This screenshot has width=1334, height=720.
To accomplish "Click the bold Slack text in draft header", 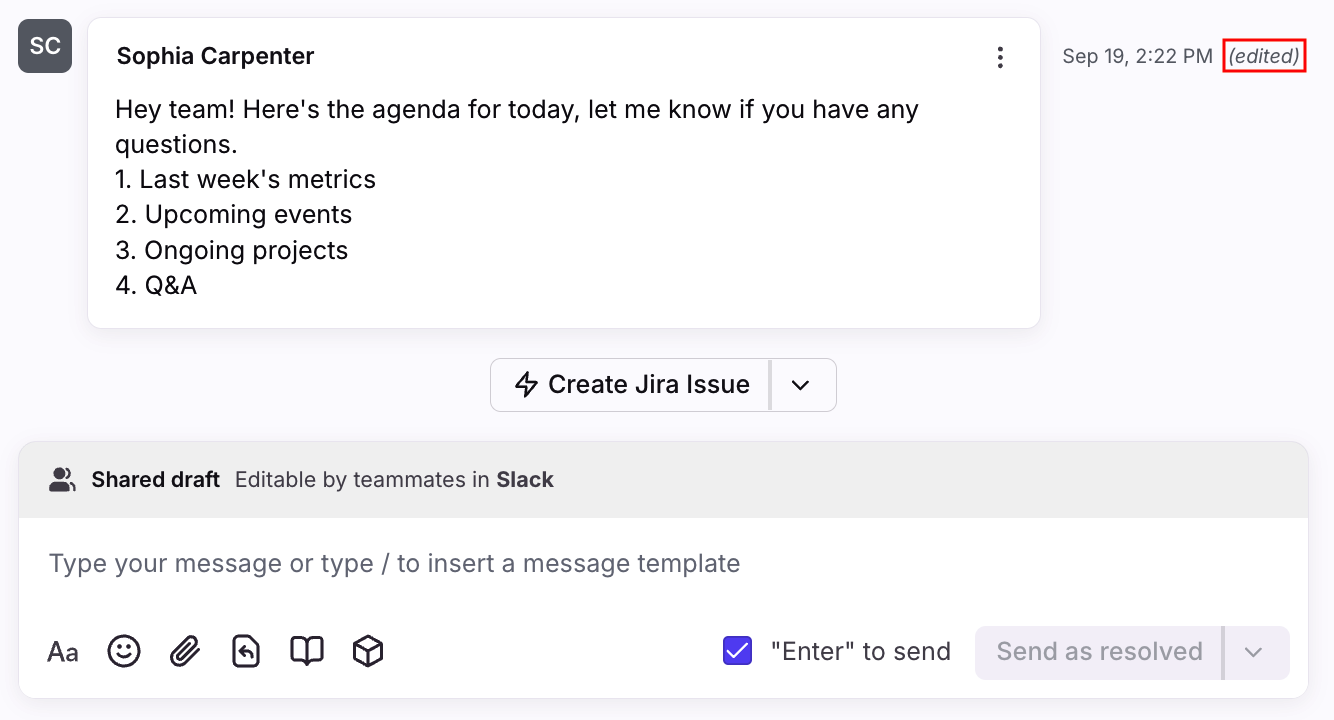I will [x=525, y=480].
